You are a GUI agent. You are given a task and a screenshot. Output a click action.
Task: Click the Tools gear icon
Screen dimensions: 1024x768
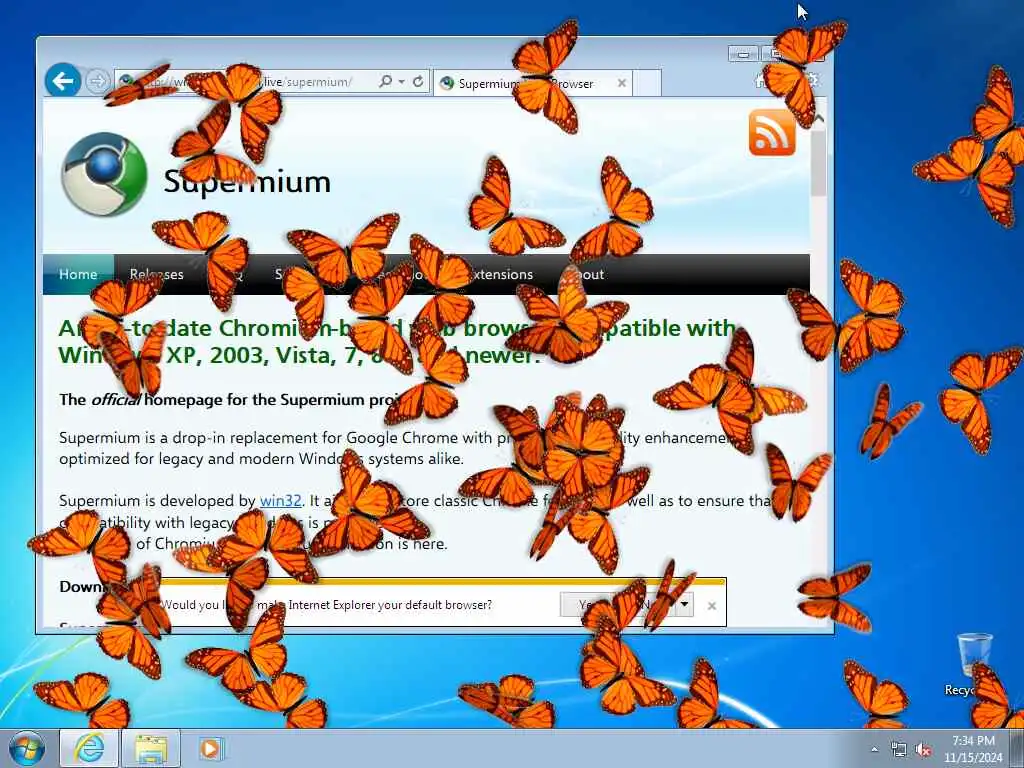tap(811, 80)
